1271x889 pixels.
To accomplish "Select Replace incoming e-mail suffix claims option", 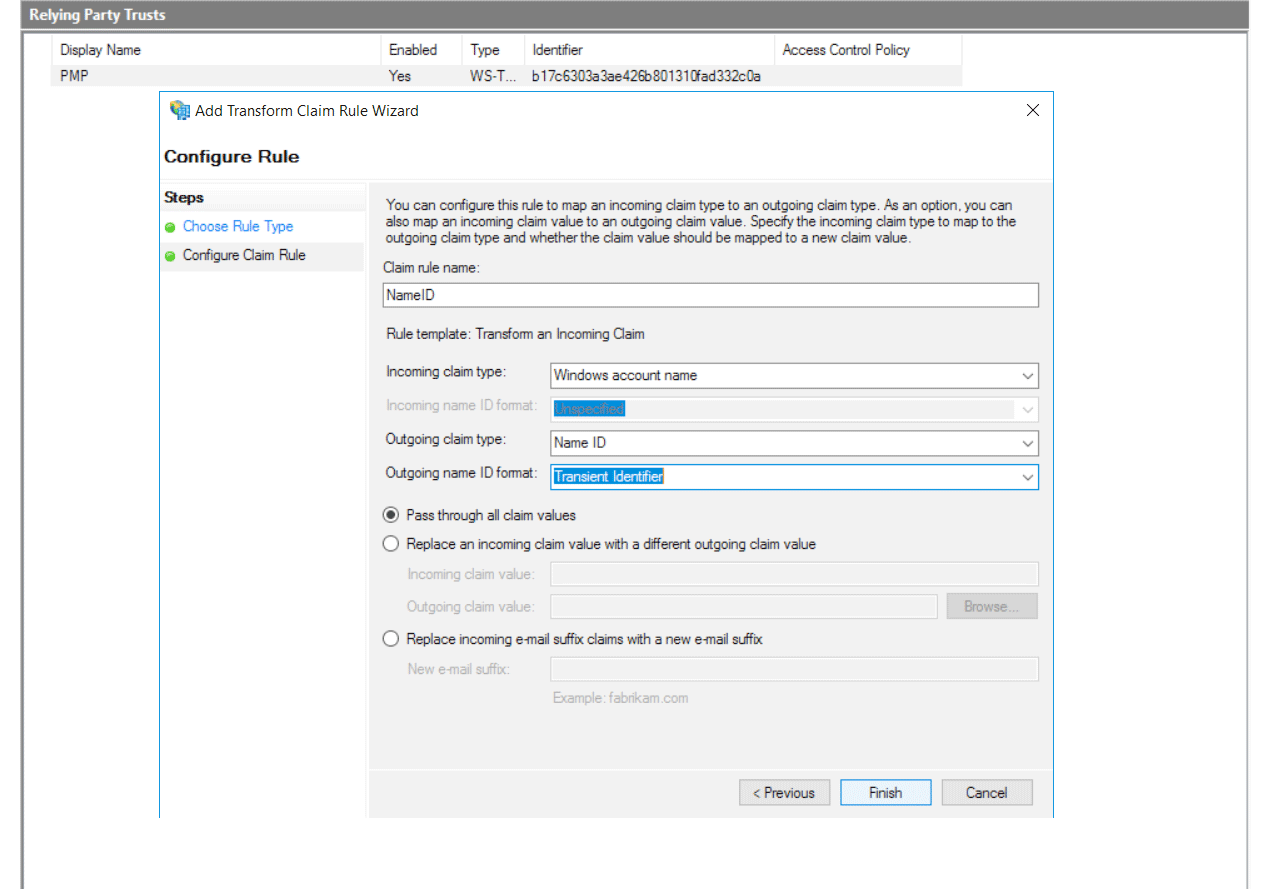I will (391, 638).
